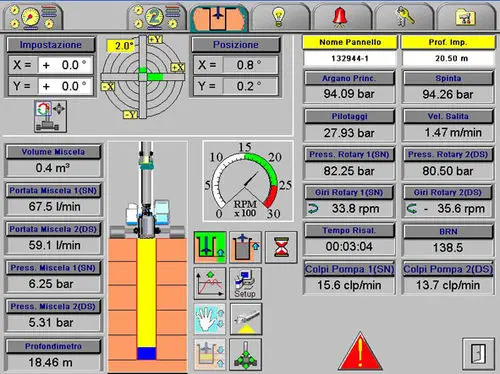Open the light bulb tab
Image resolution: width=500 pixels, height=374 pixels.
pos(279,17)
